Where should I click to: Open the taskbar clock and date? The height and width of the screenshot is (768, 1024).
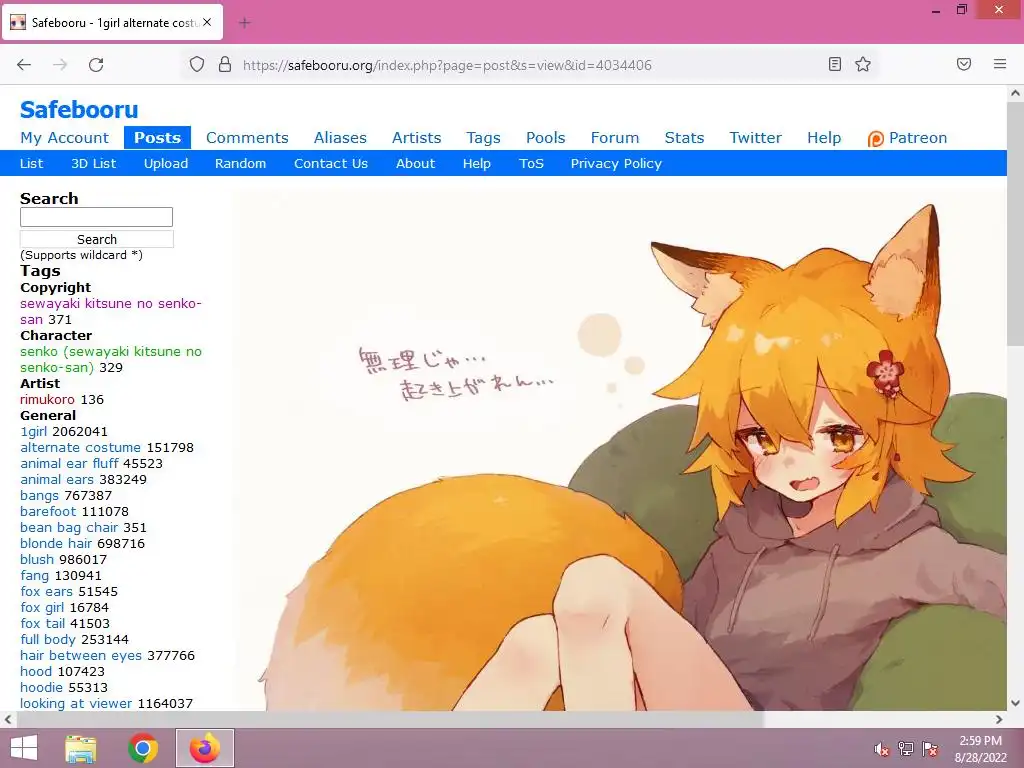tap(980, 748)
